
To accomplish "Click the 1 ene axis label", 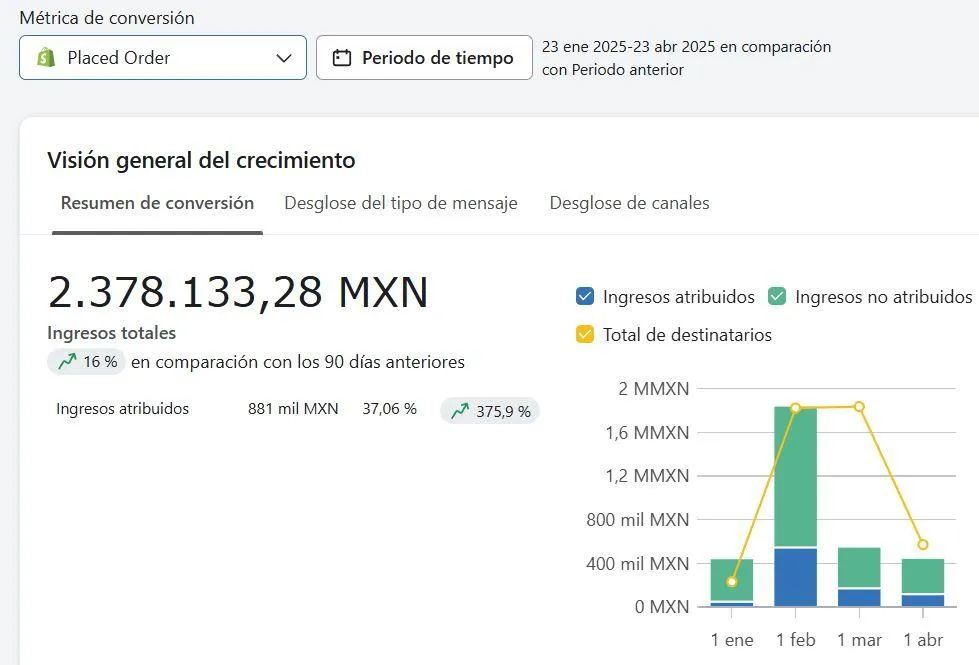I will click(x=732, y=640).
